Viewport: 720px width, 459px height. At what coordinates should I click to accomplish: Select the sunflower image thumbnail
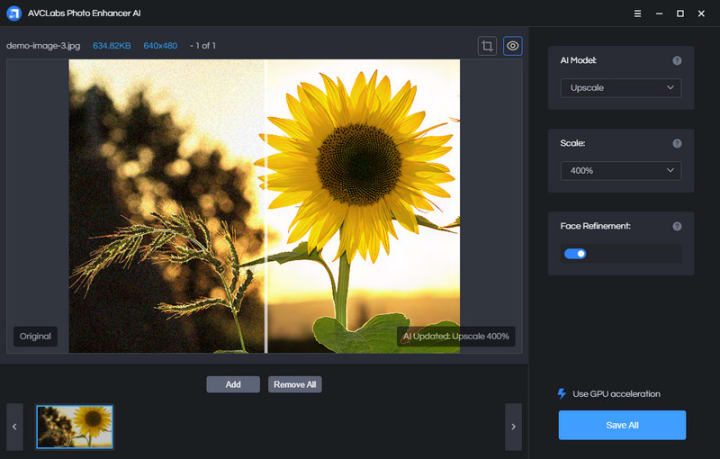point(75,427)
